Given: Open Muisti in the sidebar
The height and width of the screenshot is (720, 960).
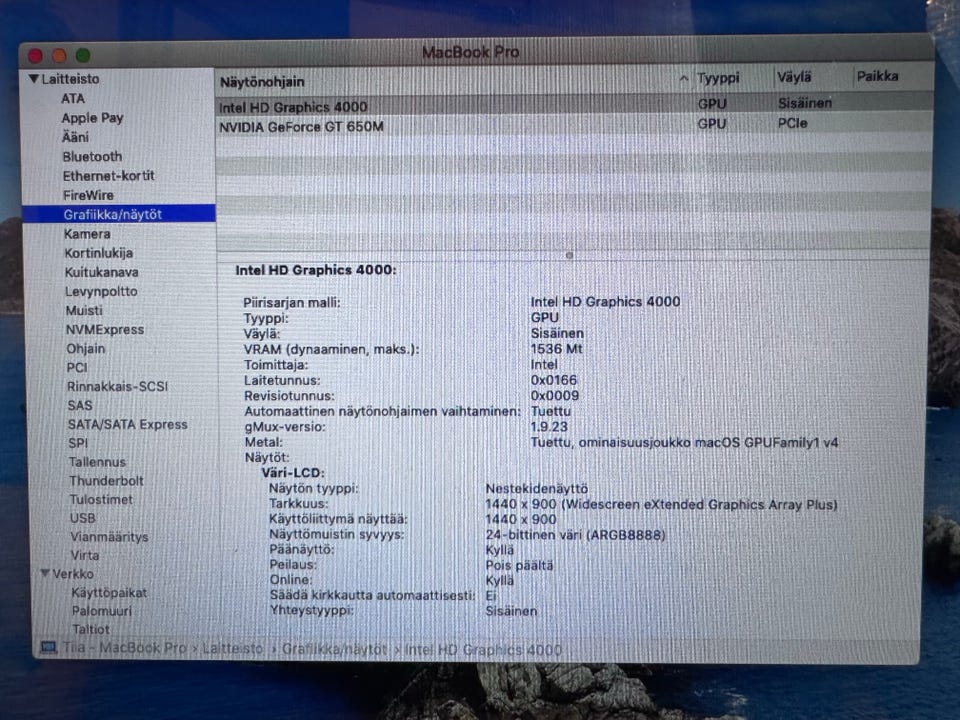Looking at the screenshot, I should (84, 310).
